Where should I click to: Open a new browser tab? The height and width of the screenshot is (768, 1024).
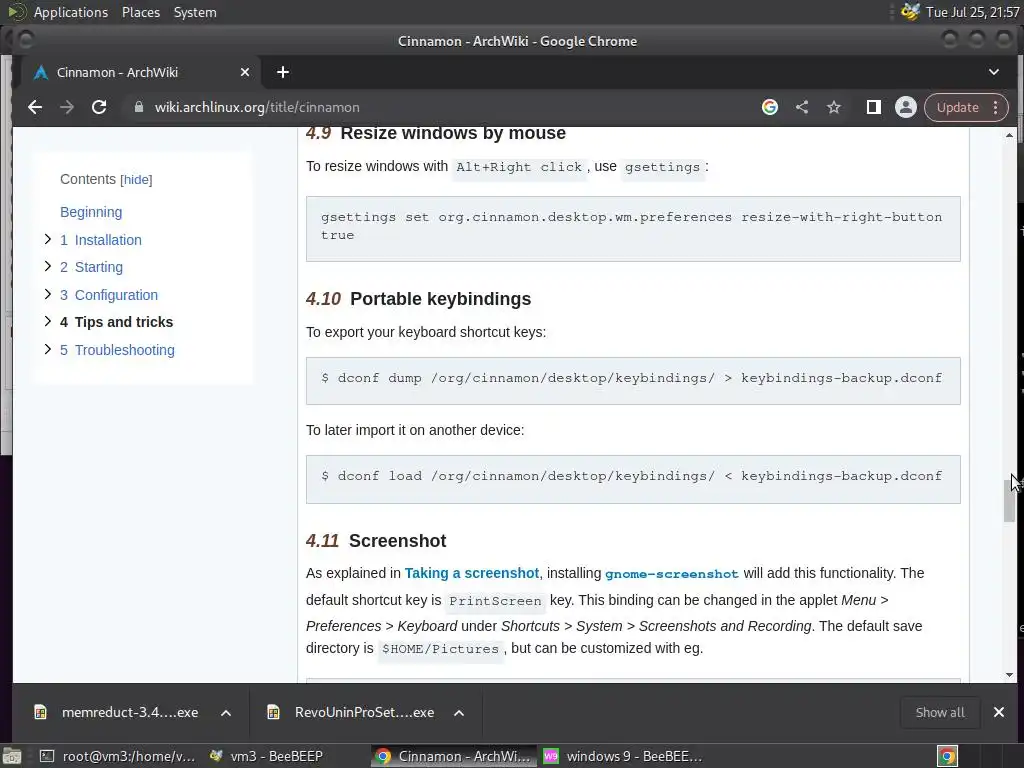(283, 72)
